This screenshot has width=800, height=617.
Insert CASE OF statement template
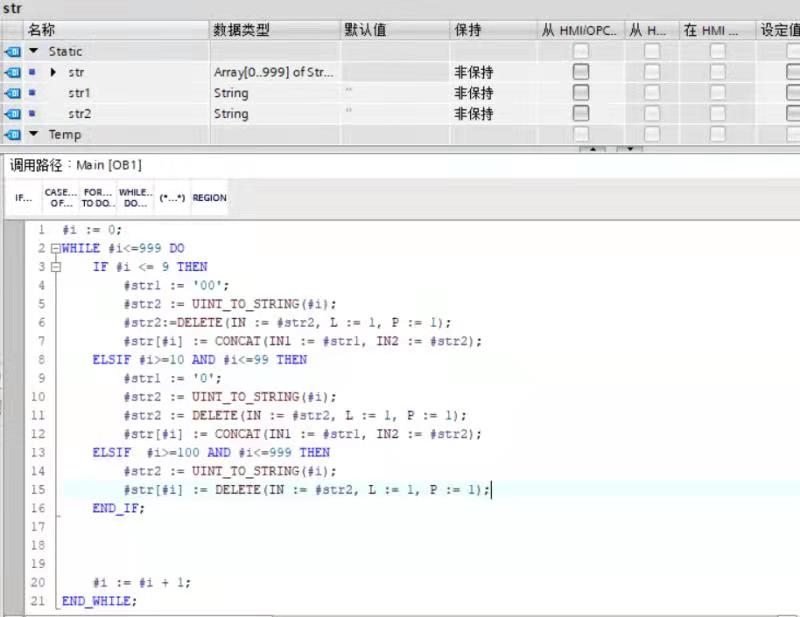[59, 198]
